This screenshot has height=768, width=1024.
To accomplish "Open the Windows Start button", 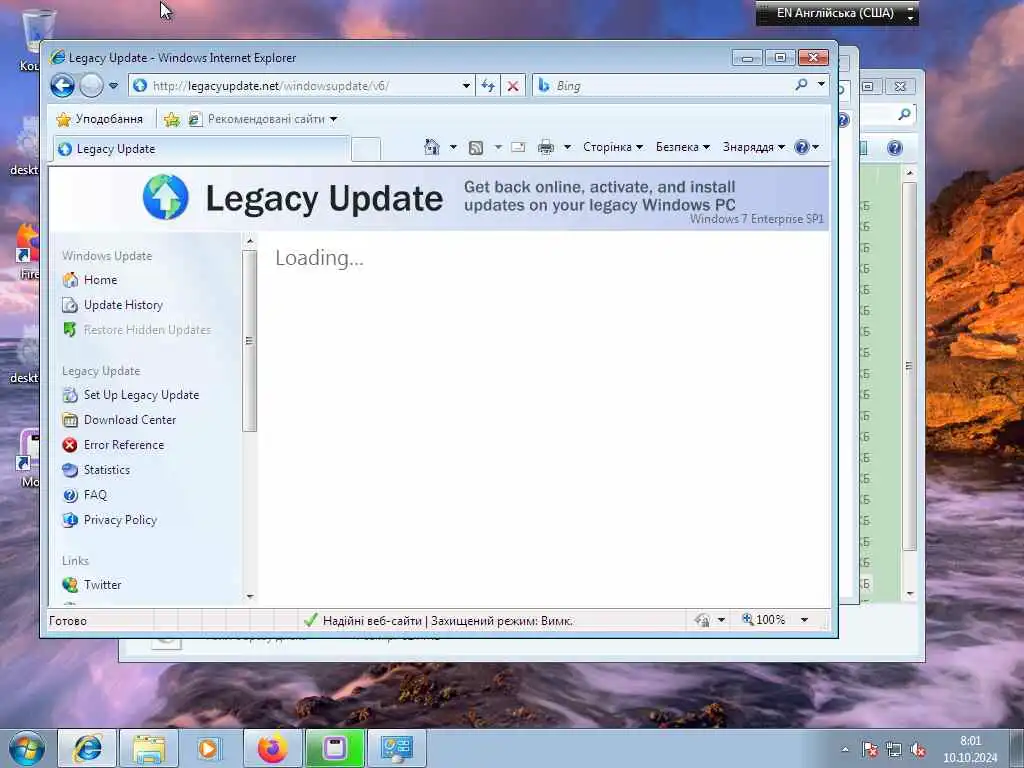I will [27, 748].
